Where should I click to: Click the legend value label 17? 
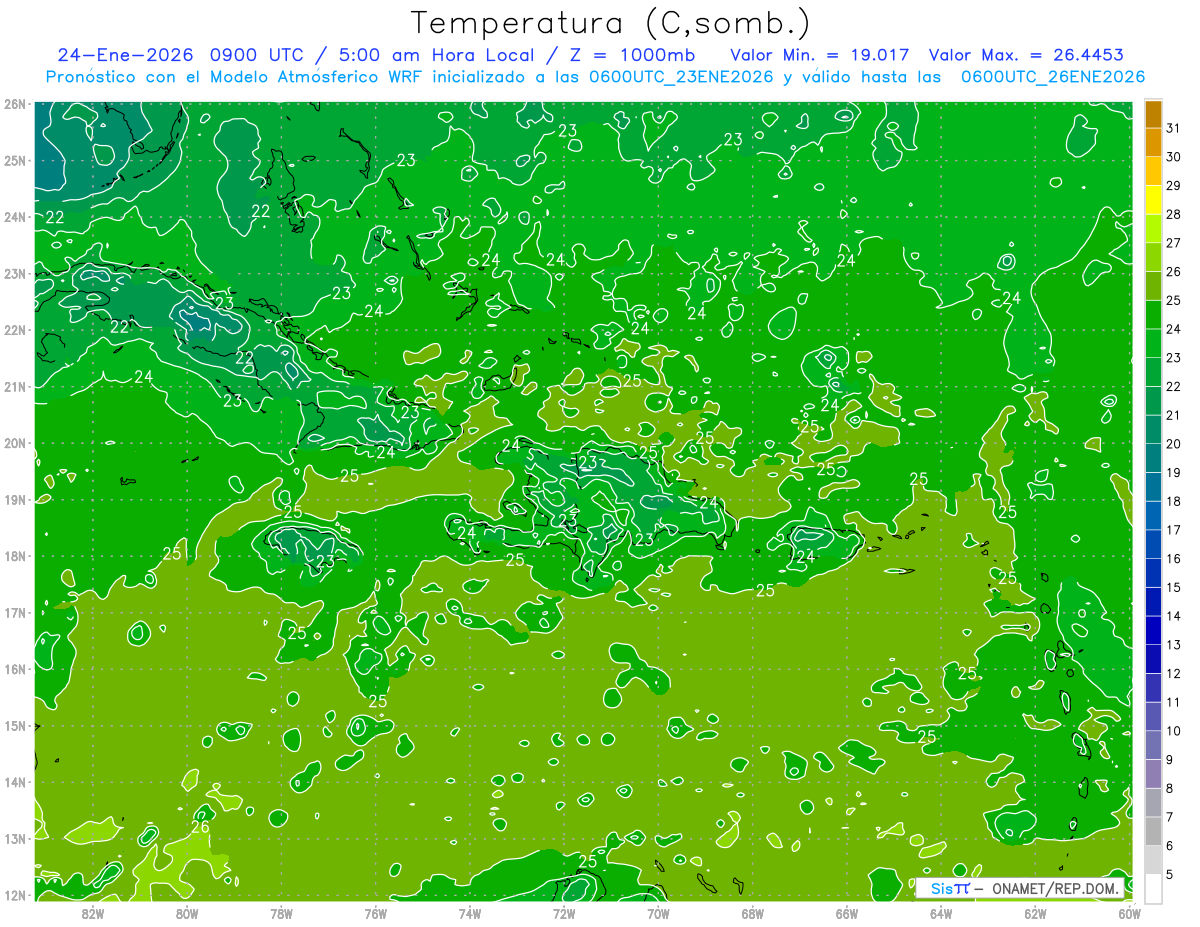tap(1173, 530)
